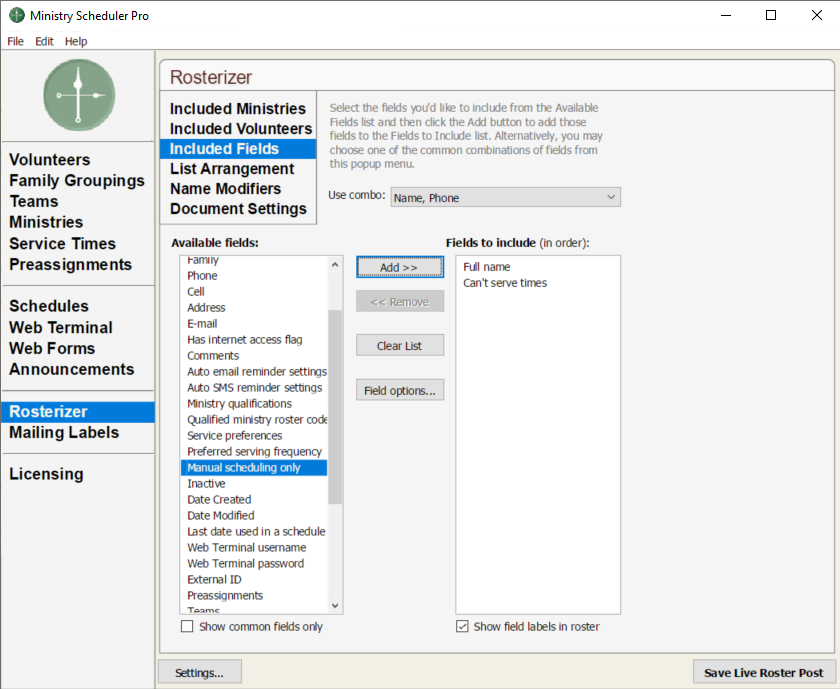Open the Edit menu

(x=44, y=41)
